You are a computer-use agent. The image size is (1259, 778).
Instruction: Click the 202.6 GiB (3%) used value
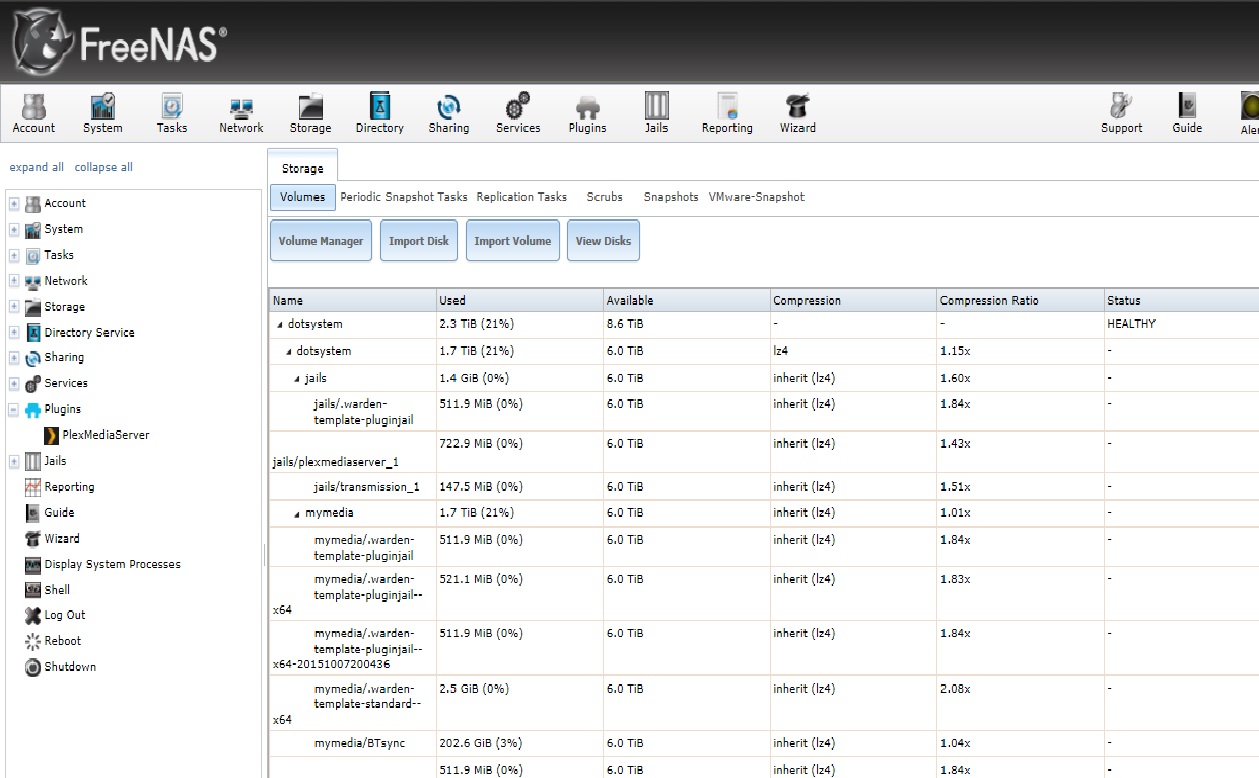click(x=481, y=743)
